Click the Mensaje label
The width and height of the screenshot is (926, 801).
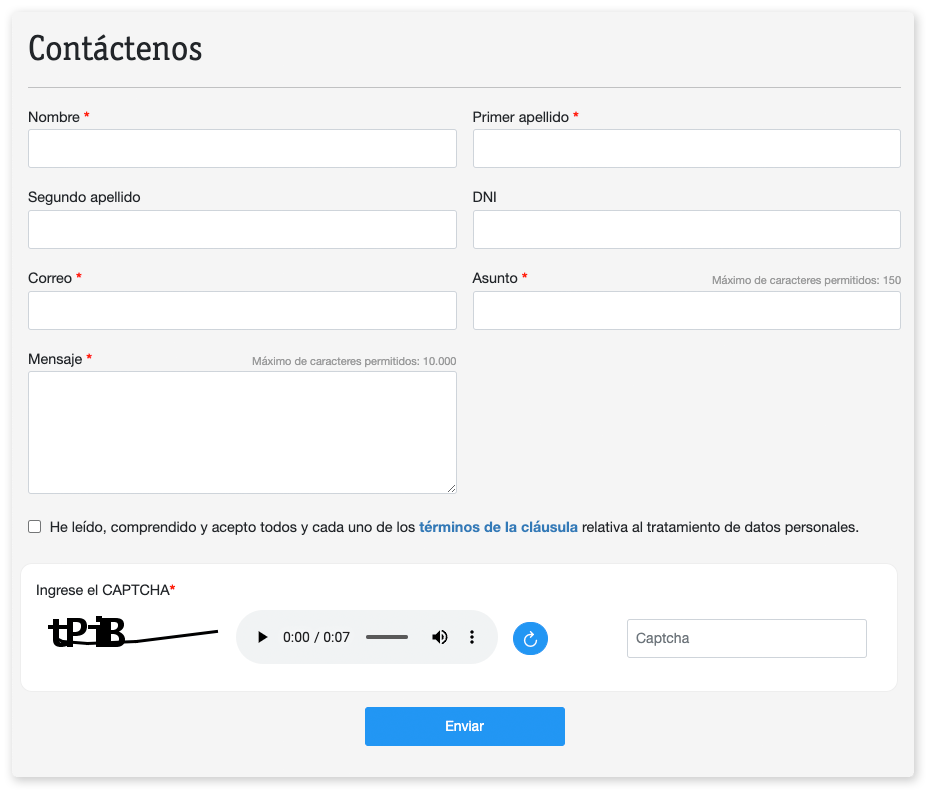[55, 359]
